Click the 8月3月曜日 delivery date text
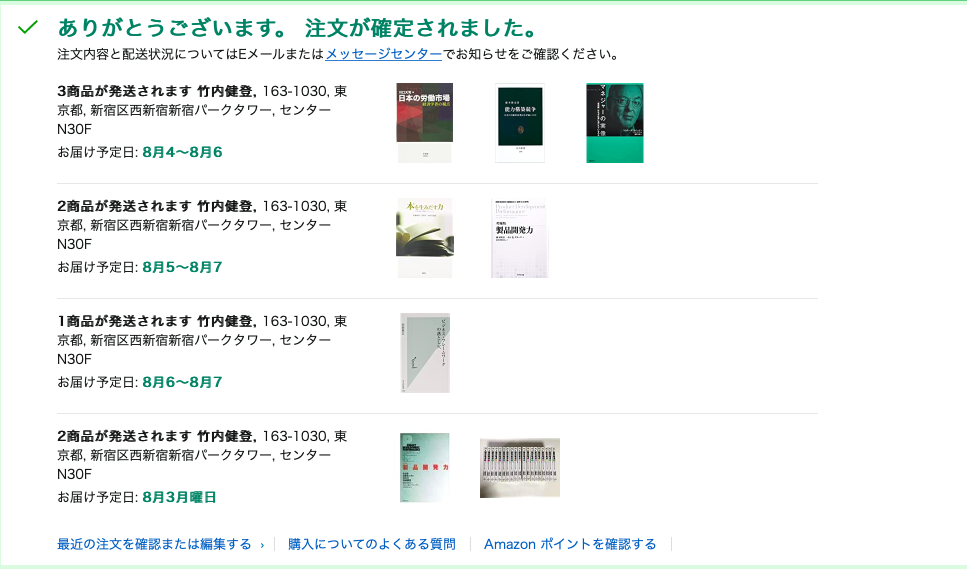The width and height of the screenshot is (967, 569). pyautogui.click(x=179, y=497)
